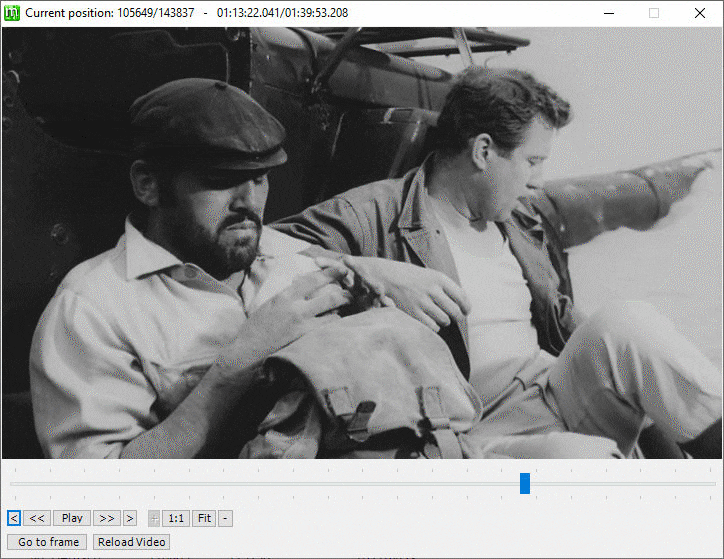Close the video preview window
Viewport: 724px width, 559px height.
[x=700, y=13]
